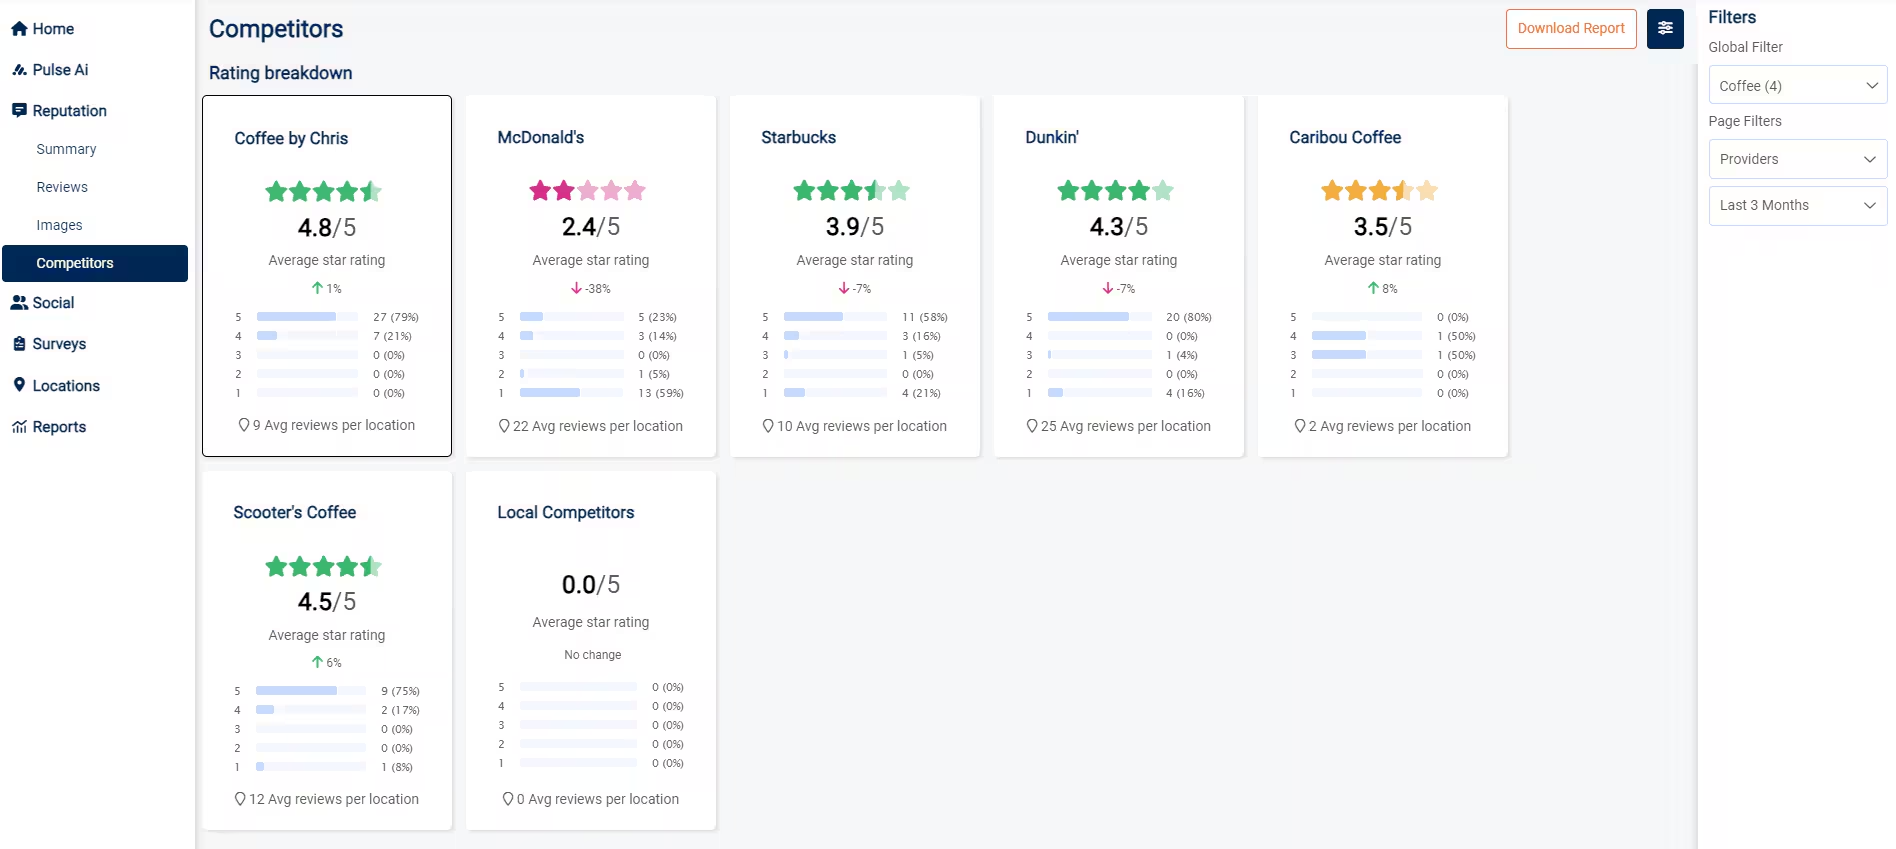
Task: Click the Reputation chat icon
Action: pyautogui.click(x=19, y=111)
